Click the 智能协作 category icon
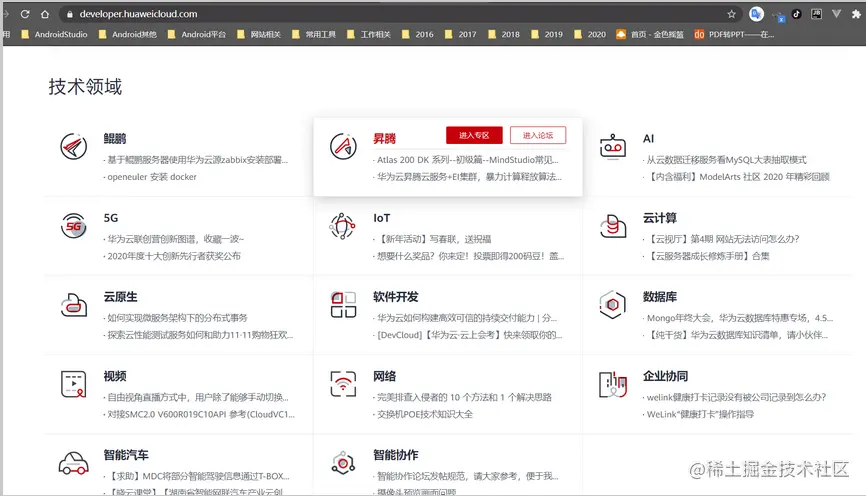Screen dimensions: 866x496 343,463
